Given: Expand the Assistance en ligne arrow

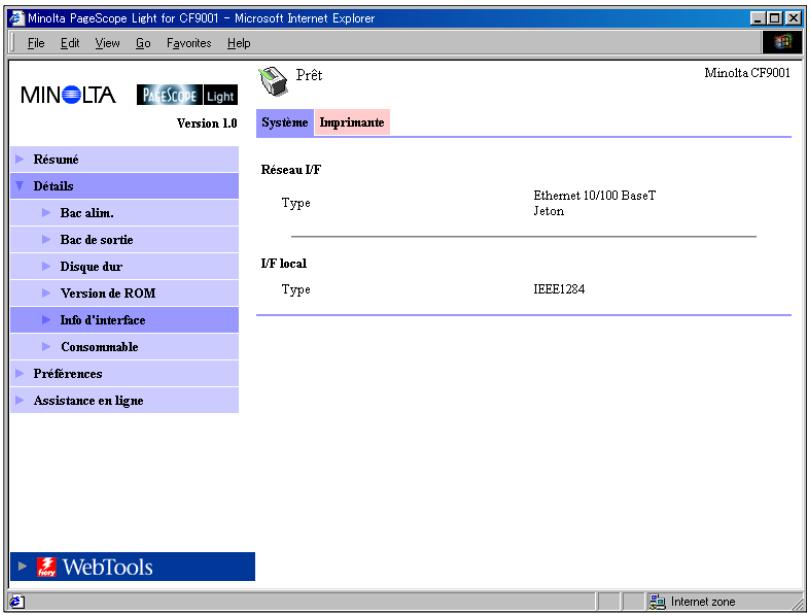Looking at the screenshot, I should click(x=20, y=400).
